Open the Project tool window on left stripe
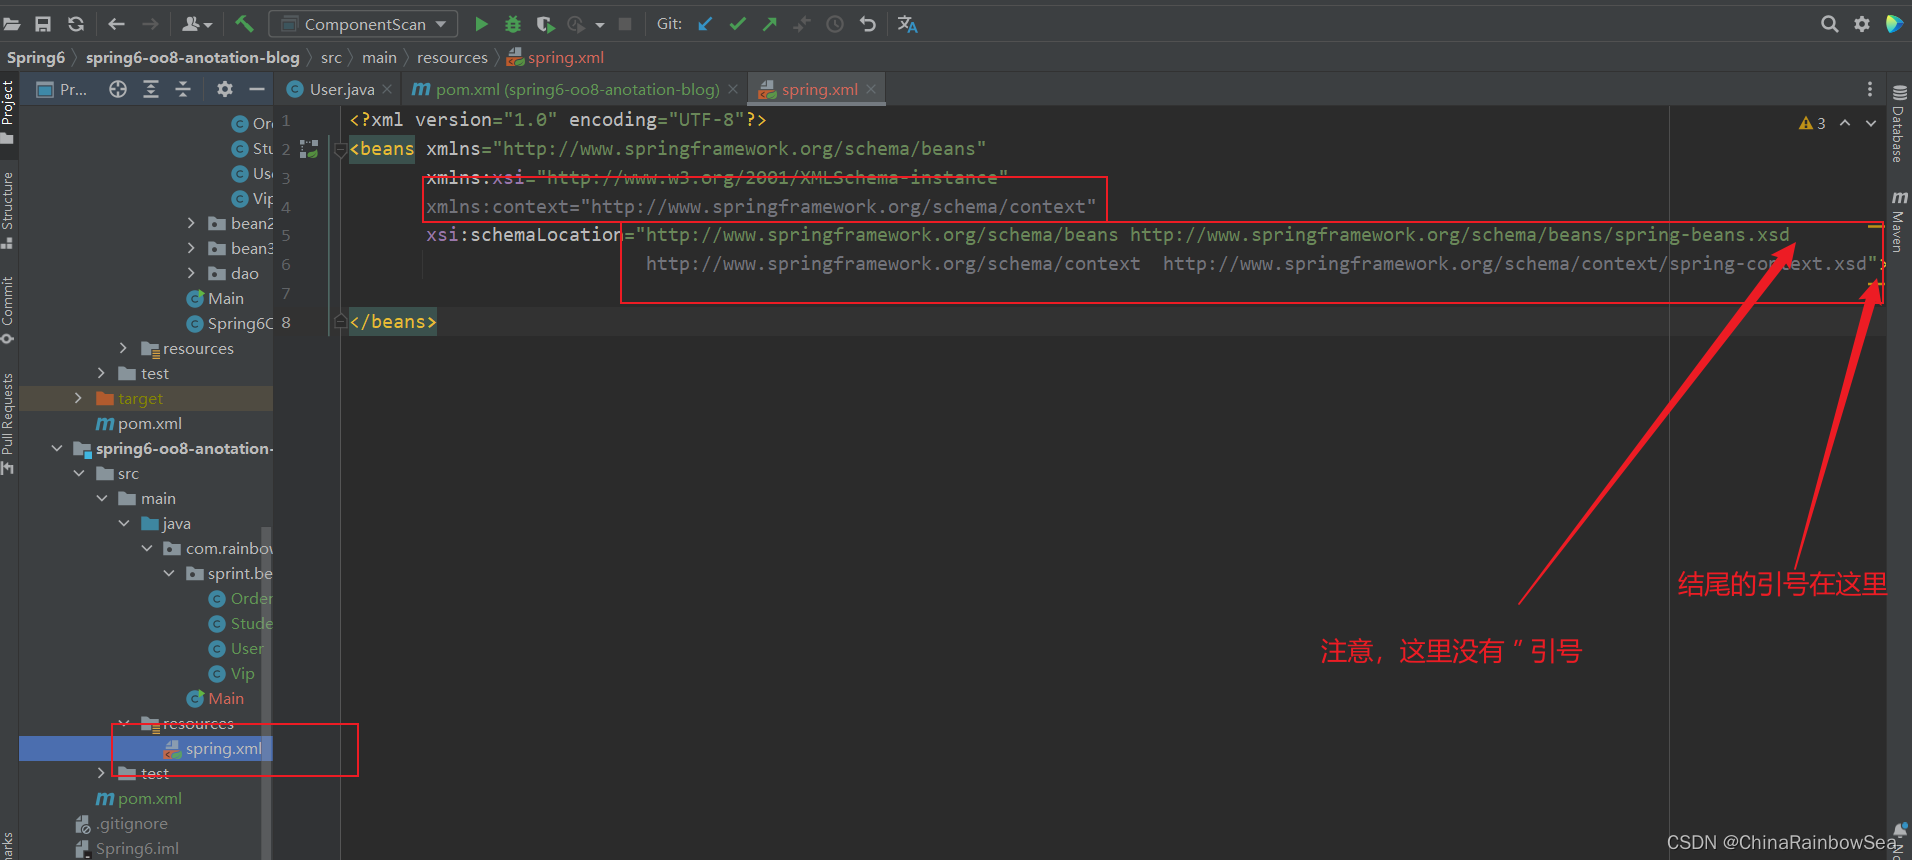 [x=8, y=111]
